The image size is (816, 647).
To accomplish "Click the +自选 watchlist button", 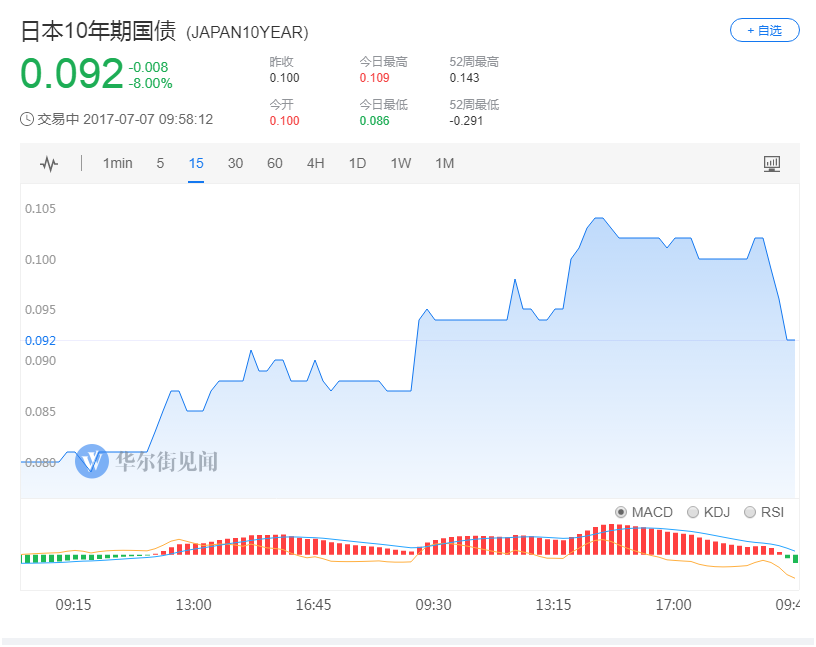I will coord(764,30).
